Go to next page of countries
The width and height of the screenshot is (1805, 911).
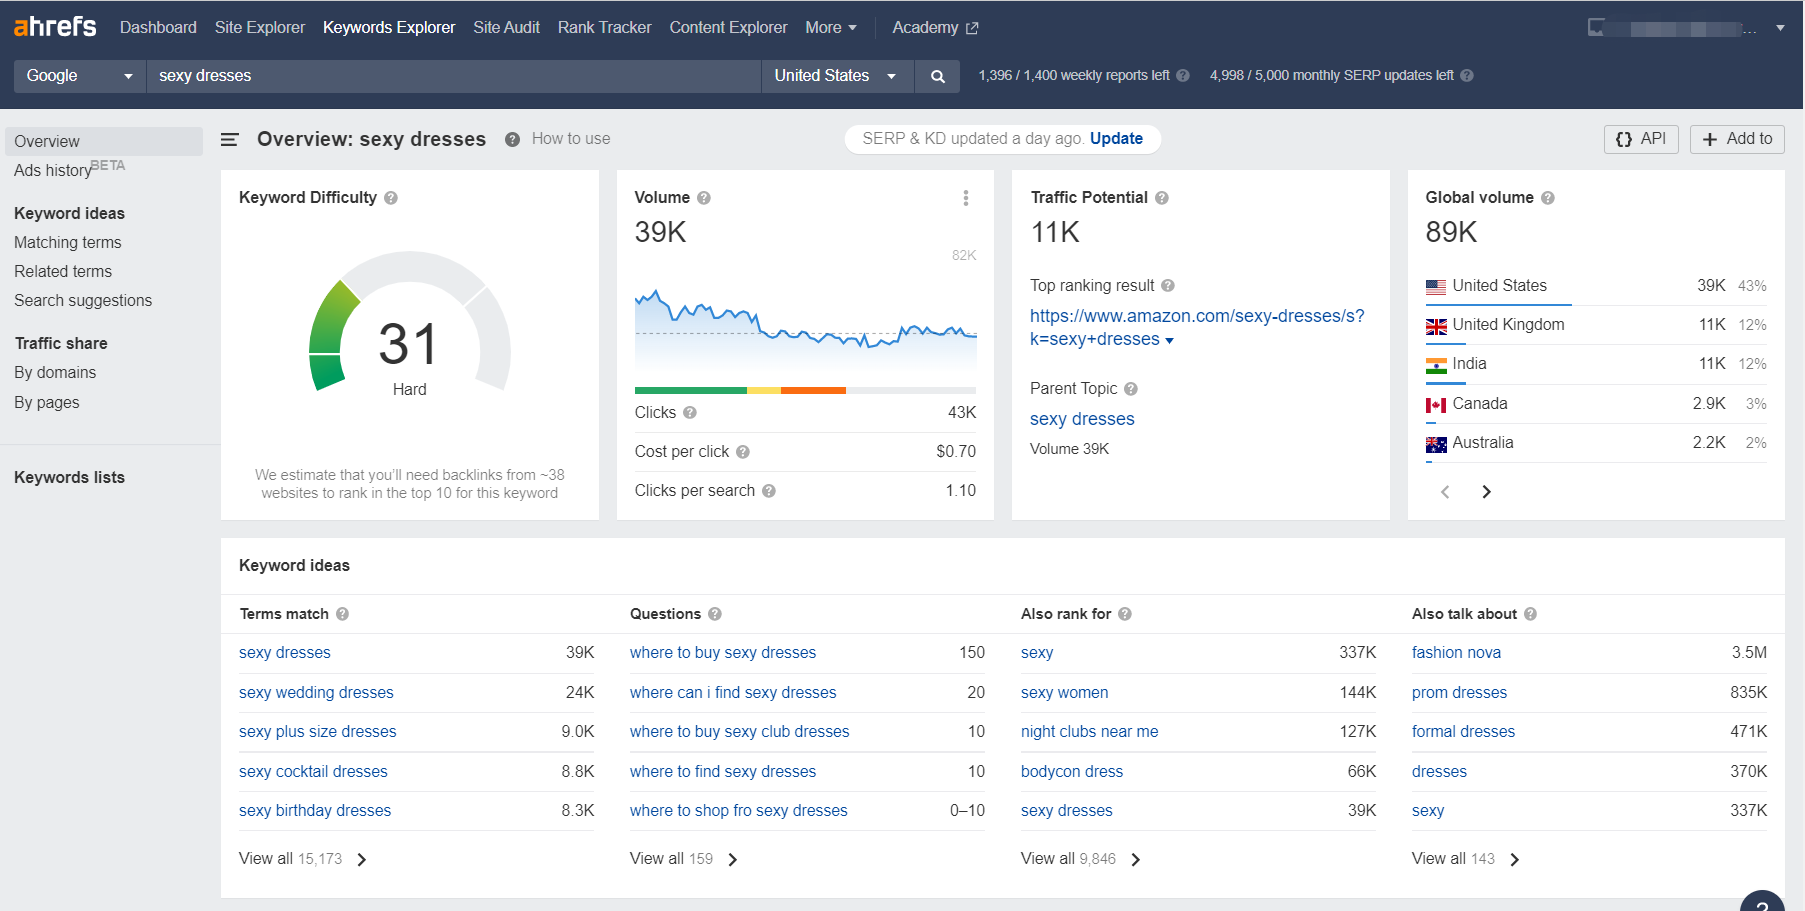click(1486, 492)
